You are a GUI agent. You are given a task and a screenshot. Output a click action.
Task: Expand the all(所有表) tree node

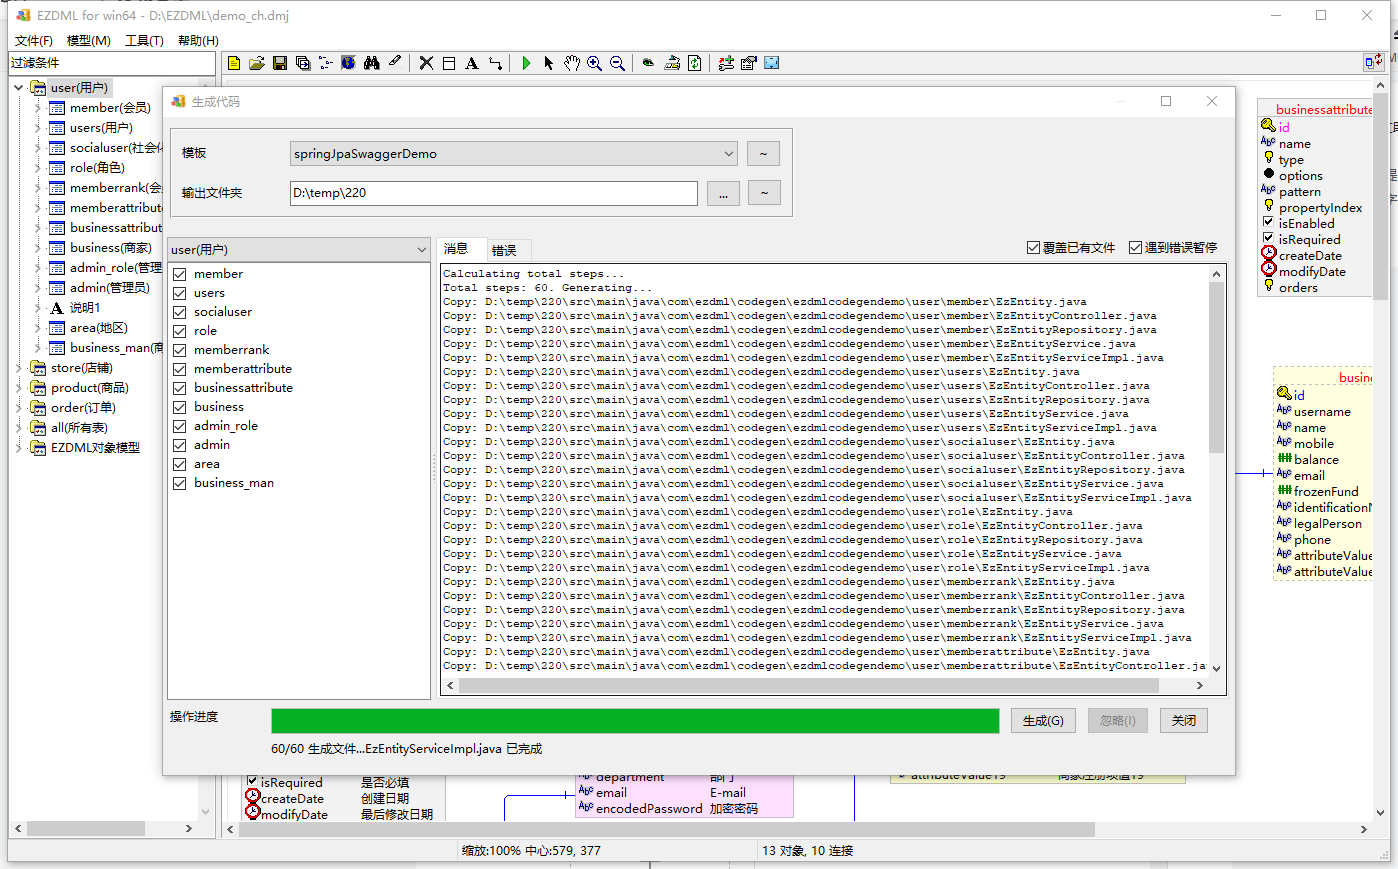18,428
